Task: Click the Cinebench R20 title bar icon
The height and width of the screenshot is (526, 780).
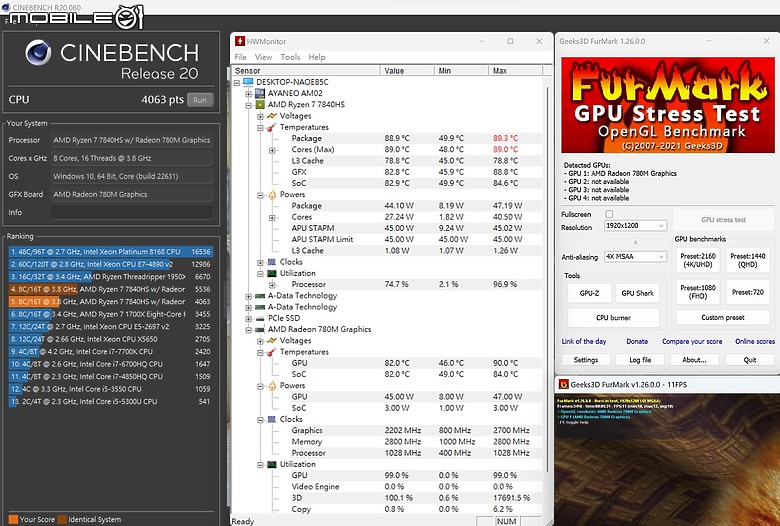Action: 5,7
